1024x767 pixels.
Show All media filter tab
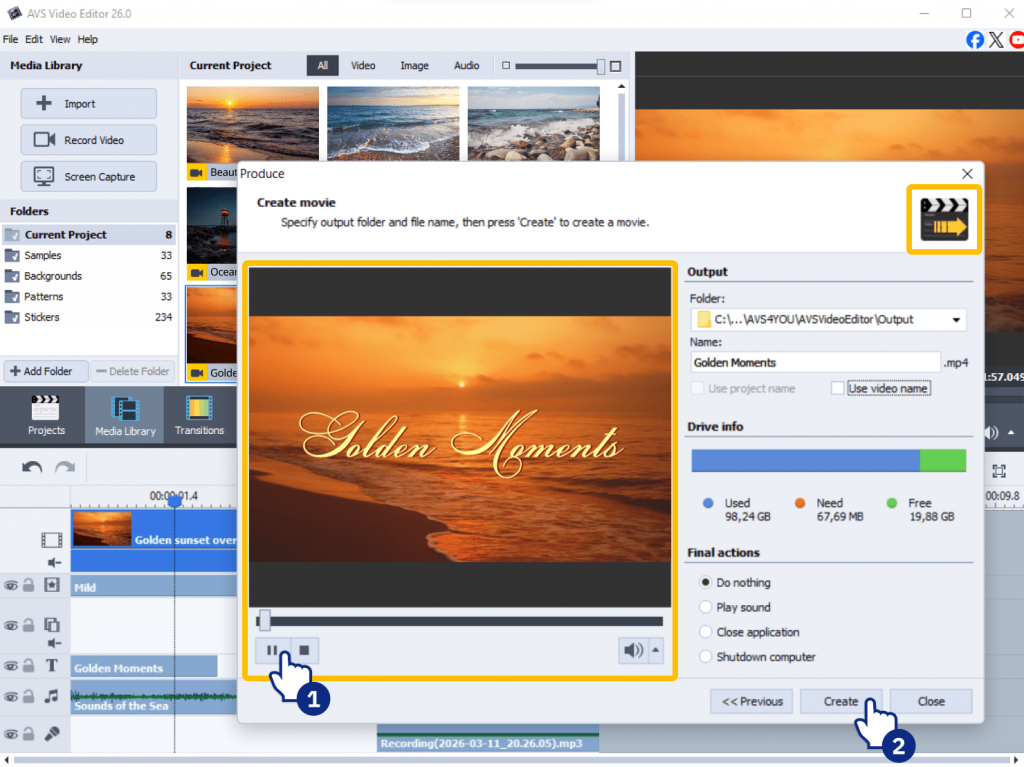click(x=323, y=65)
